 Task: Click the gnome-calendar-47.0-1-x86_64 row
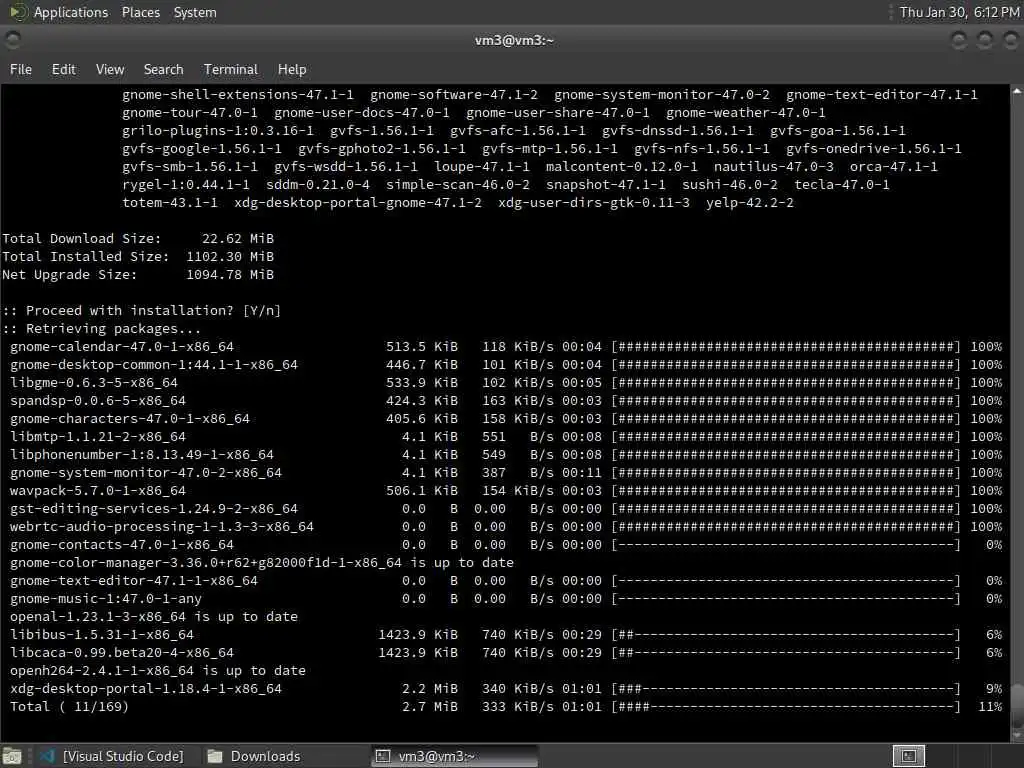pyautogui.click(x=505, y=347)
